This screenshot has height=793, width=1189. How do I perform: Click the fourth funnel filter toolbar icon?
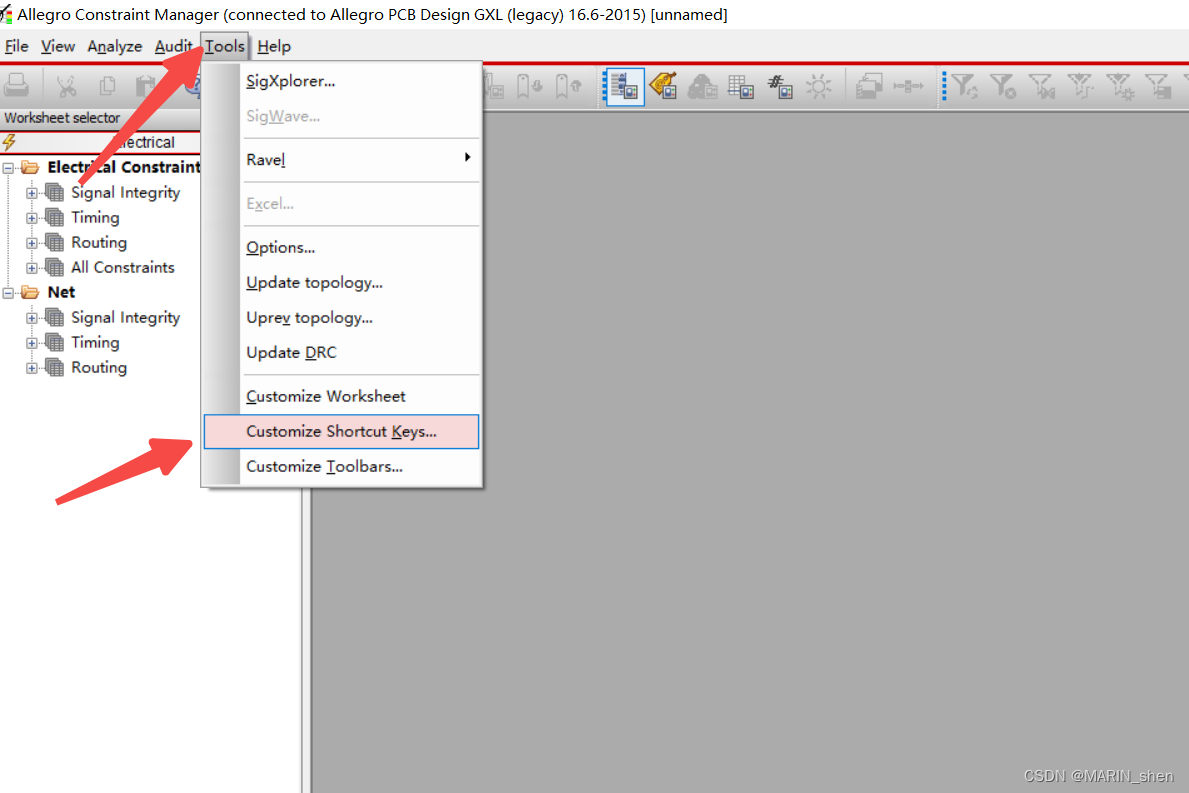[1081, 86]
